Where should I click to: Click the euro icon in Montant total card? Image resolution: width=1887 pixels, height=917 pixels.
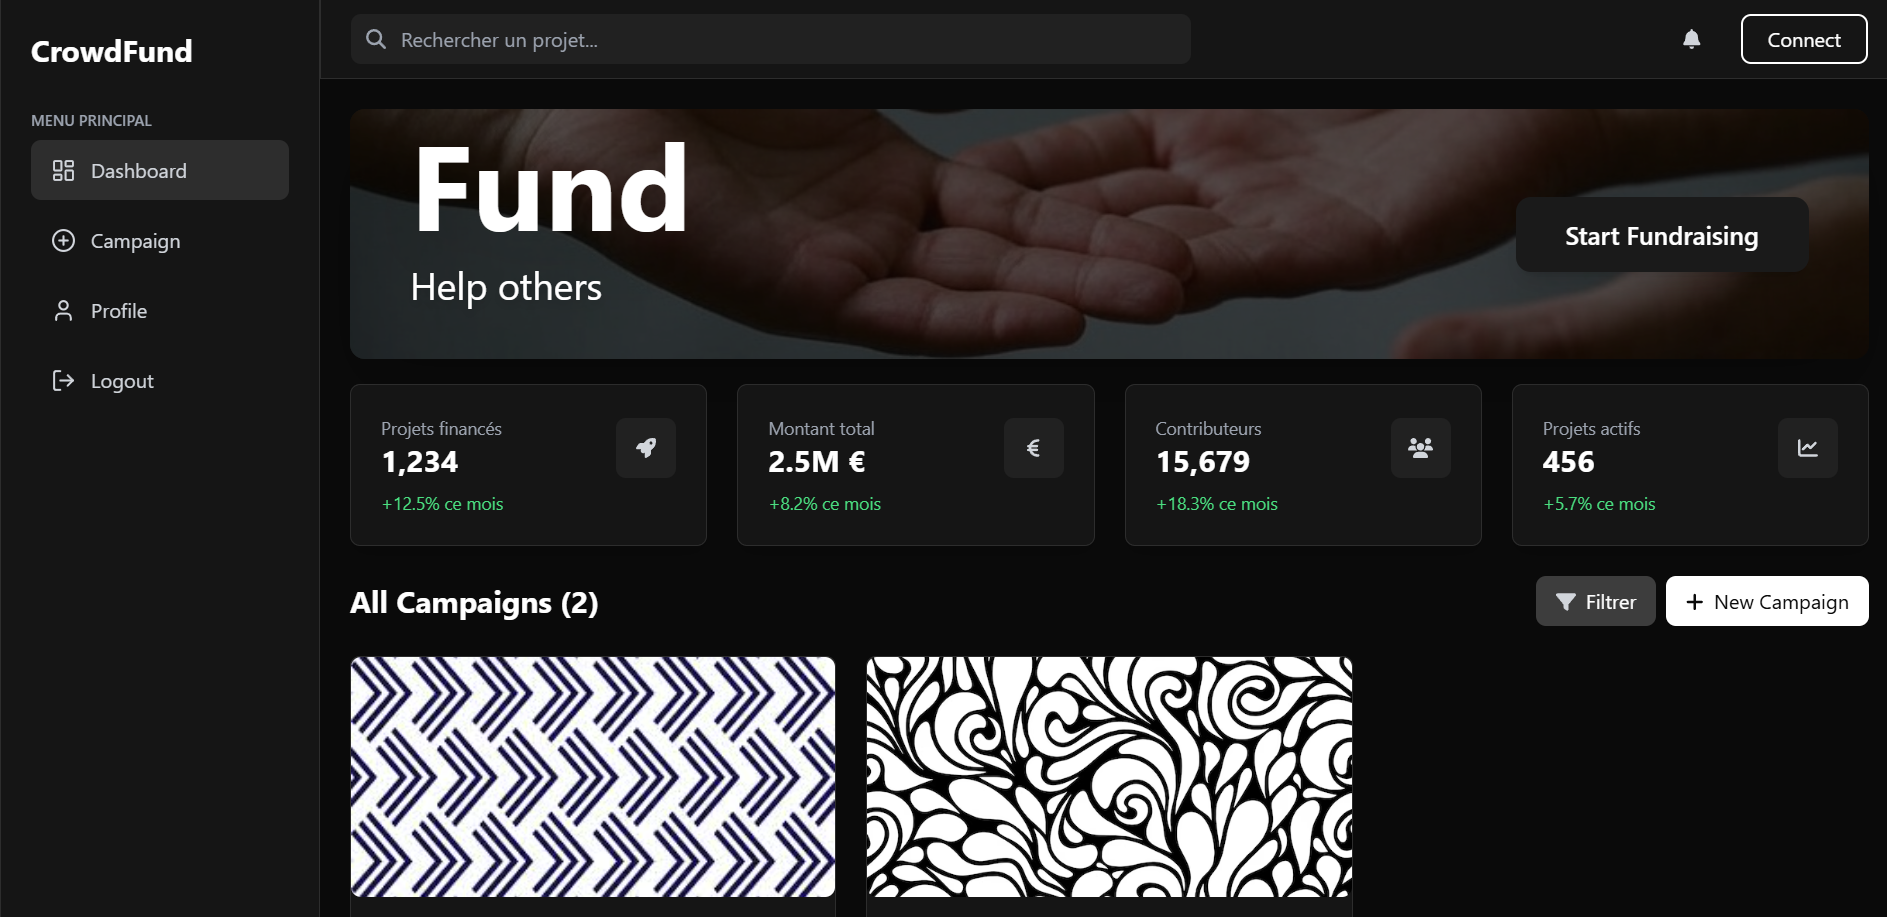click(x=1033, y=448)
